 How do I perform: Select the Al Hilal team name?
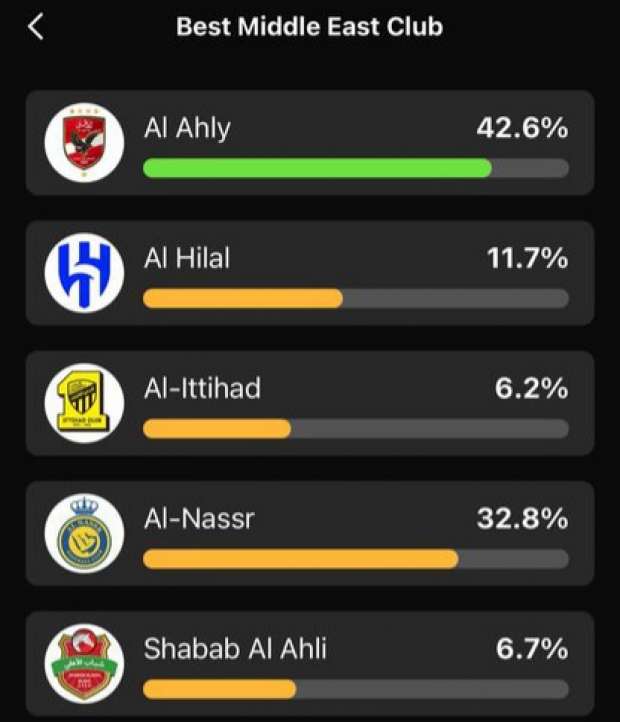(x=187, y=258)
